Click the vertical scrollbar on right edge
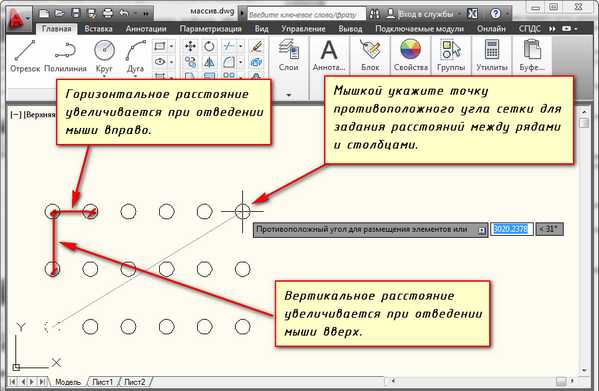The height and width of the screenshot is (391, 599). [x=584, y=241]
